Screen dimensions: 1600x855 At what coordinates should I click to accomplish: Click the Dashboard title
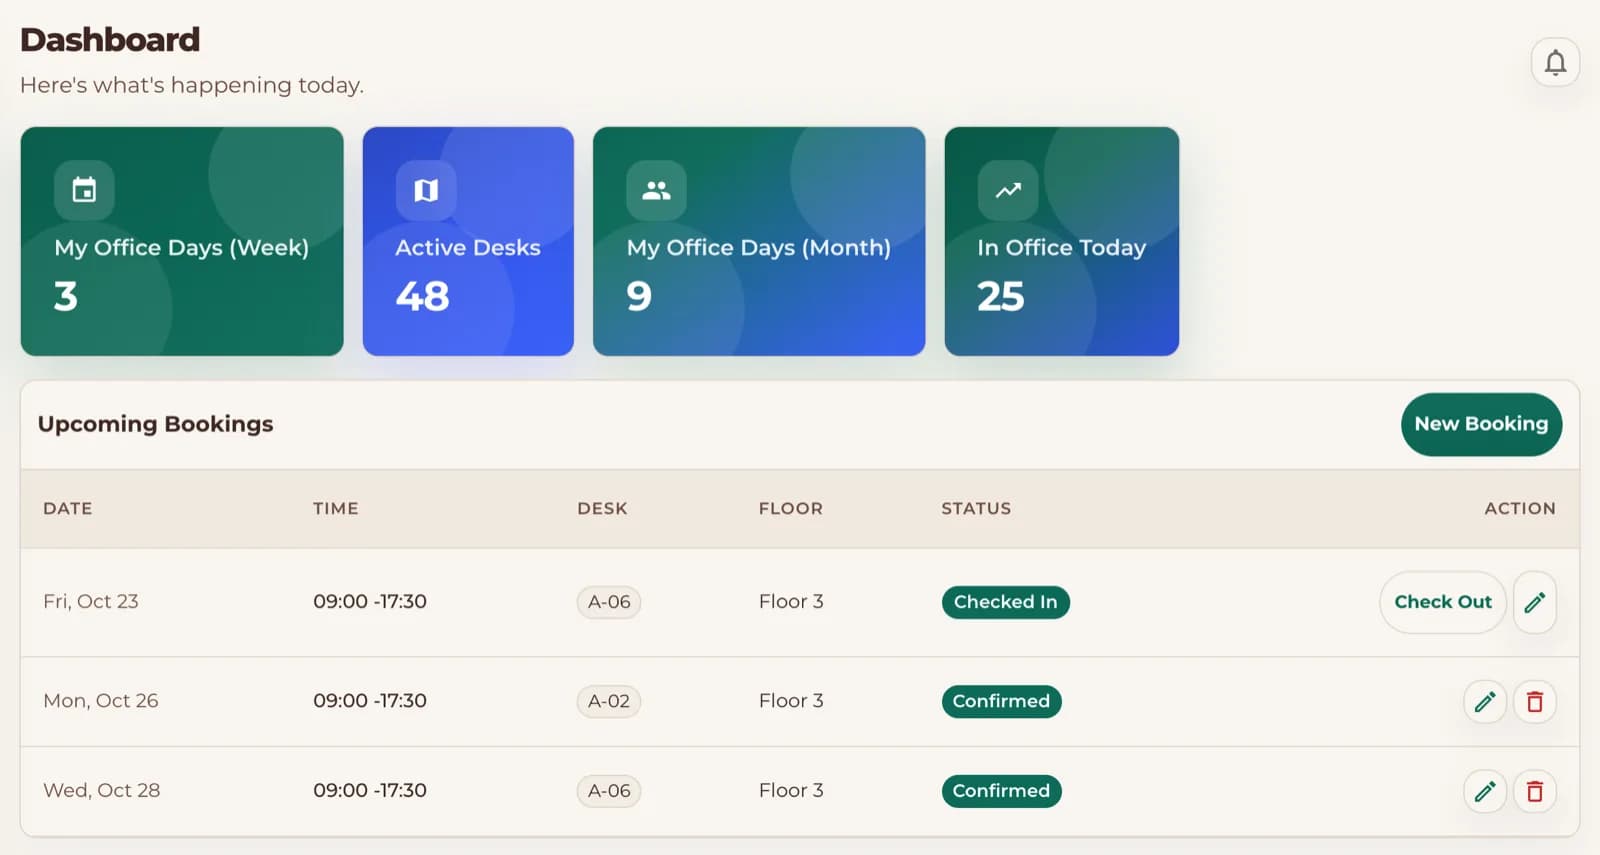click(x=110, y=39)
